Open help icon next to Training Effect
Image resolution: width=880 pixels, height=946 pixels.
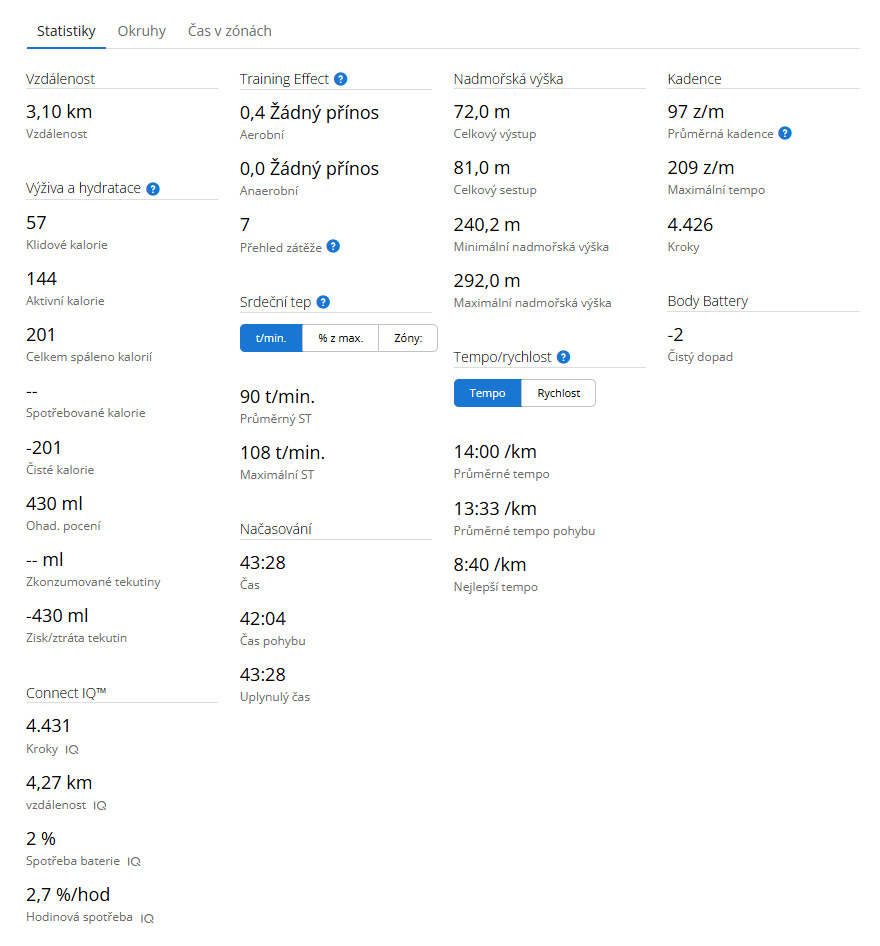(x=340, y=79)
